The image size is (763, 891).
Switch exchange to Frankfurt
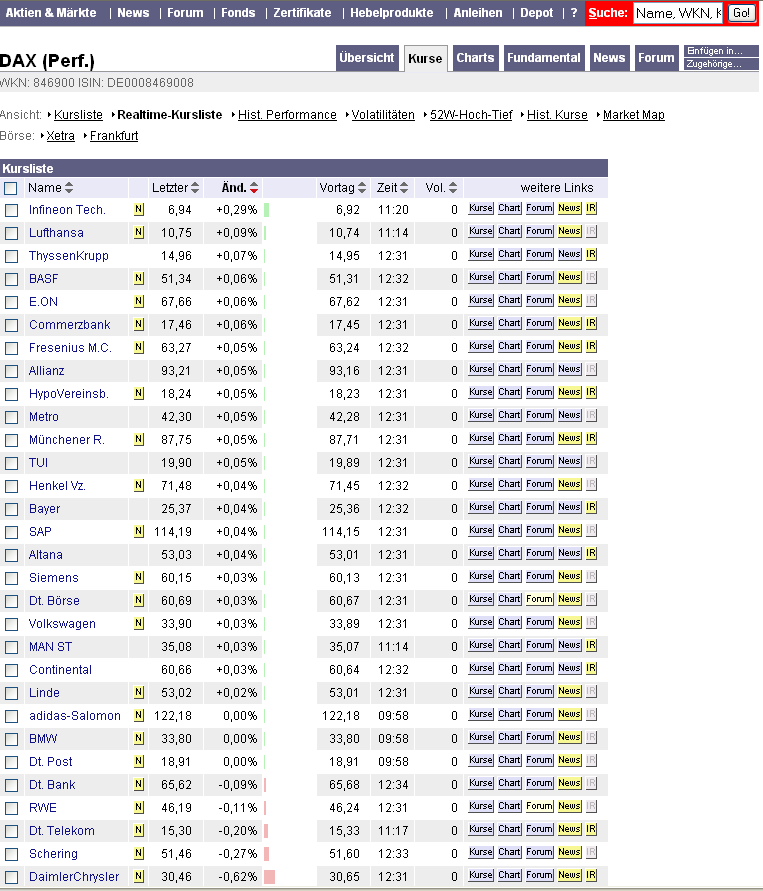114,136
